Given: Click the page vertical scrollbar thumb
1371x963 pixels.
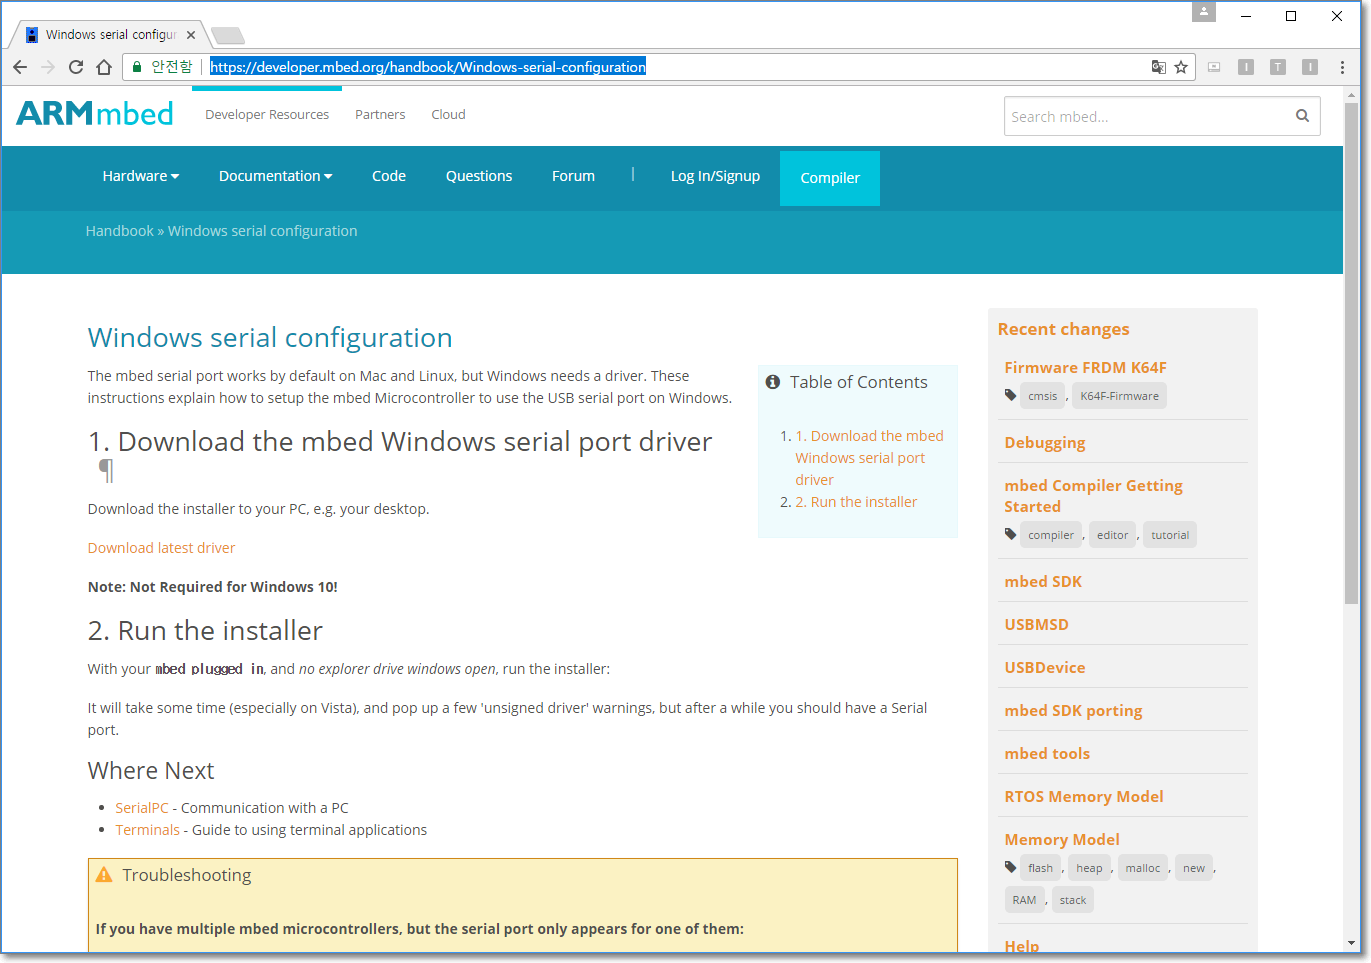Looking at the screenshot, I should (1352, 353).
